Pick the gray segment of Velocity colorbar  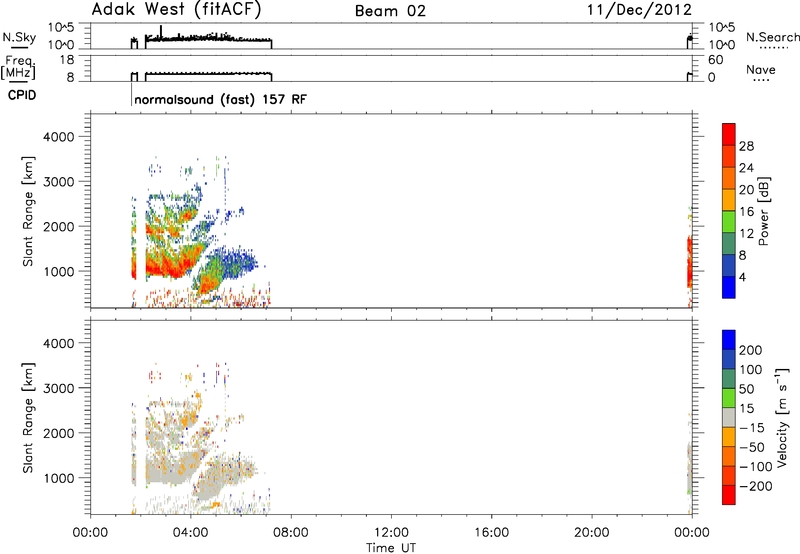[x=729, y=417]
